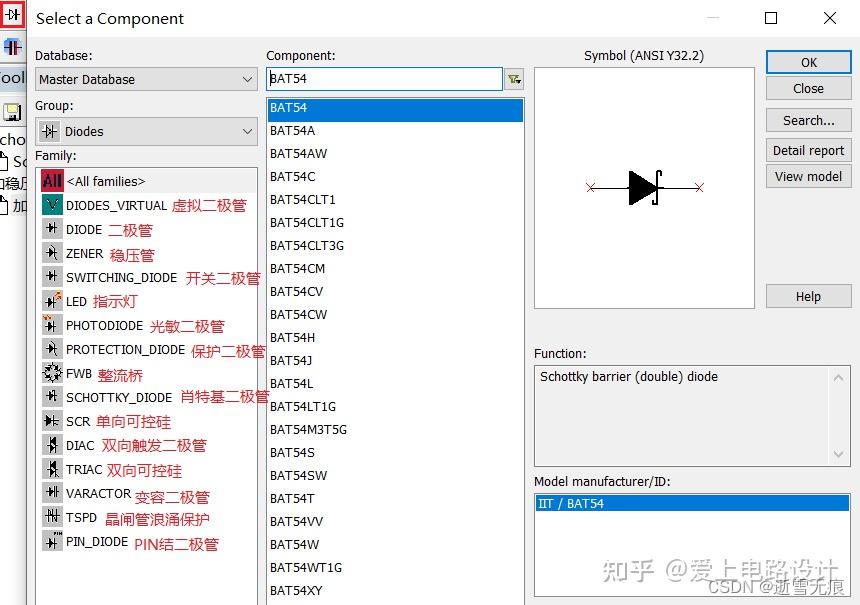
Task: Select the SCHOTTKY_DIODE family
Action: [52, 397]
